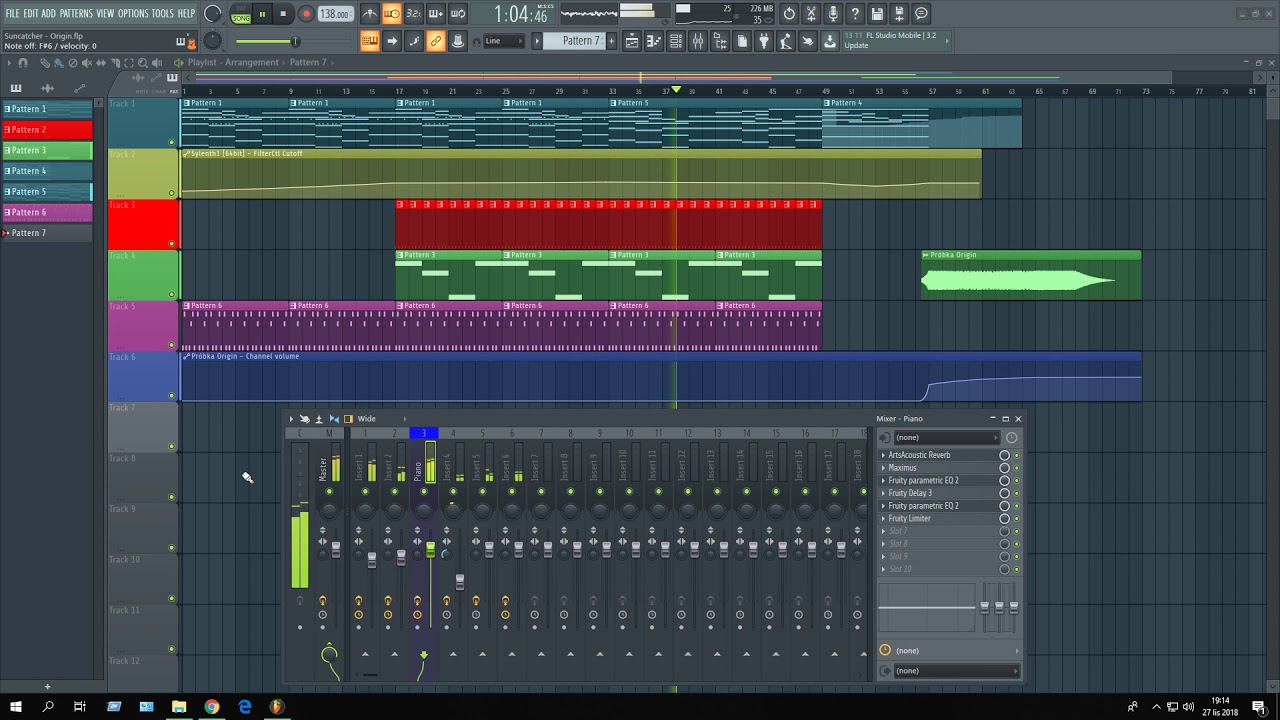
Task: Select the playlist magnet snap icon
Action: tap(23, 62)
